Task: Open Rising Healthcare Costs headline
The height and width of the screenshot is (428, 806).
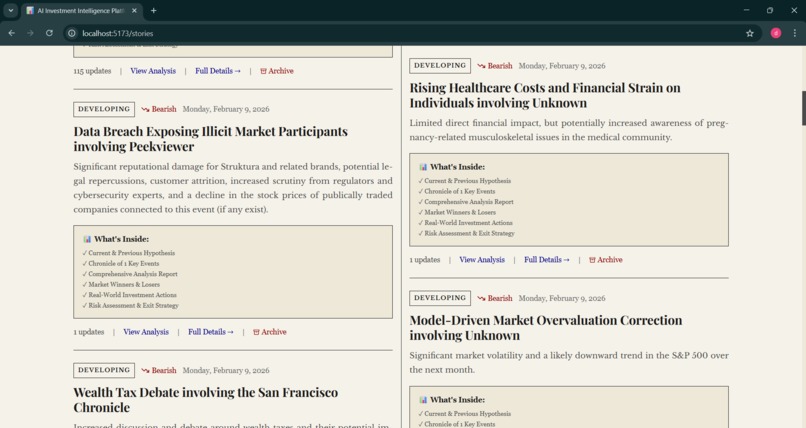Action: pos(545,95)
